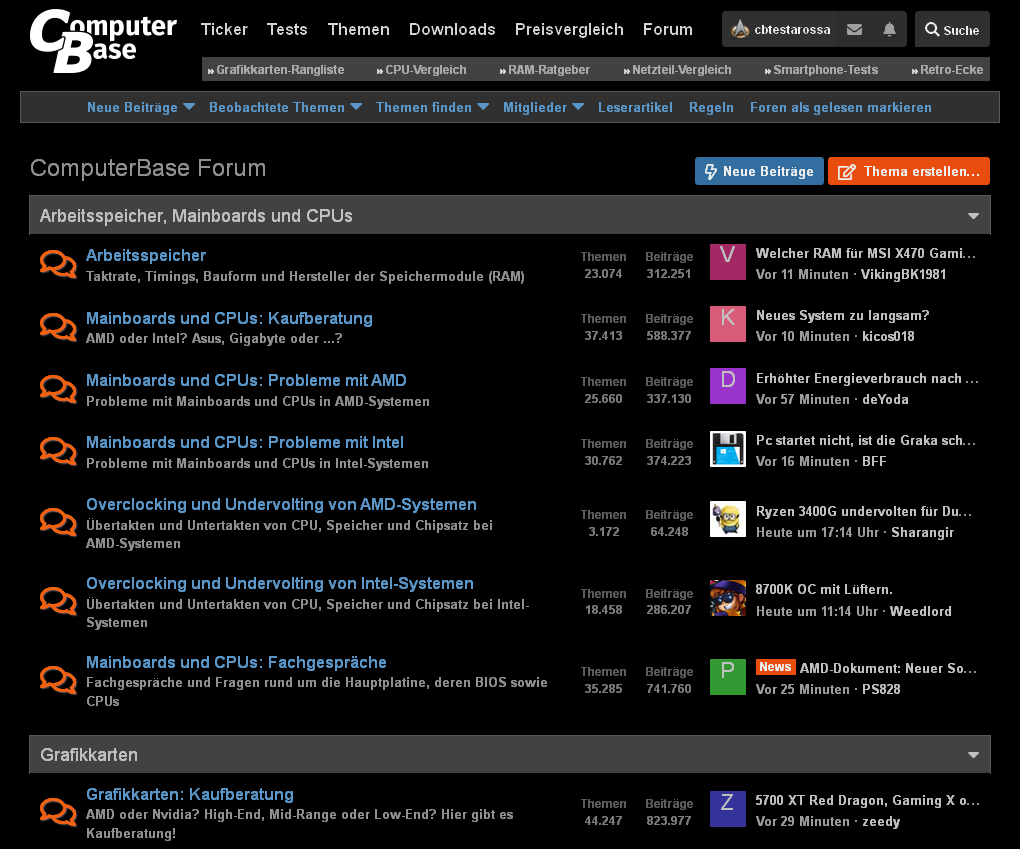The height and width of the screenshot is (849, 1020).
Task: Open Mainboards und CPUs: Probleme mit AMD
Action: click(x=246, y=380)
